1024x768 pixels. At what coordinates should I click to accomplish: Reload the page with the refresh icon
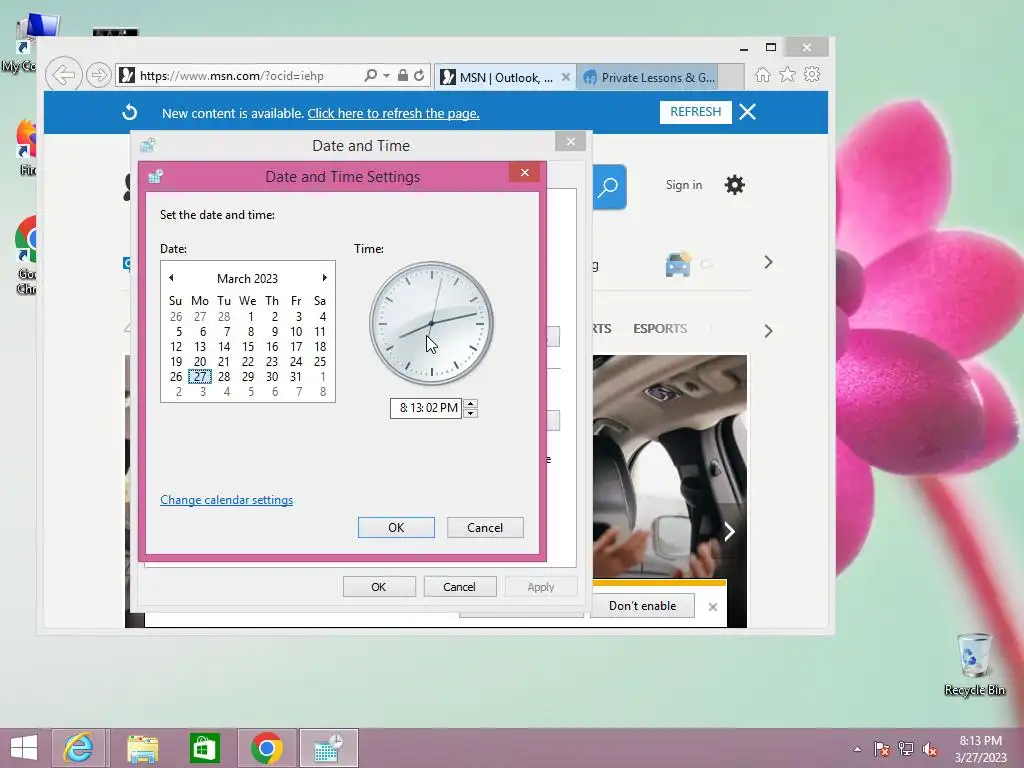click(419, 75)
